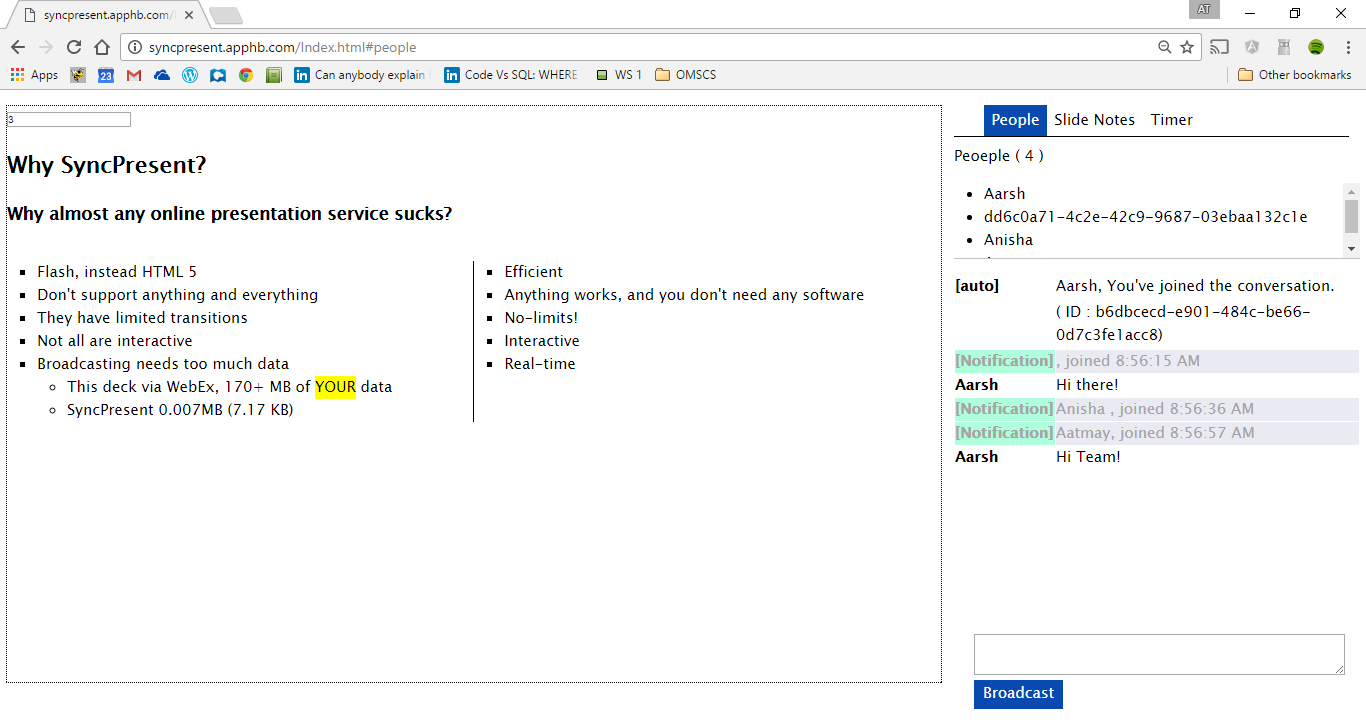This screenshot has height=728, width=1366.
Task: Click the ', joined 8:56:15 AM' notification
Action: click(x=1128, y=361)
